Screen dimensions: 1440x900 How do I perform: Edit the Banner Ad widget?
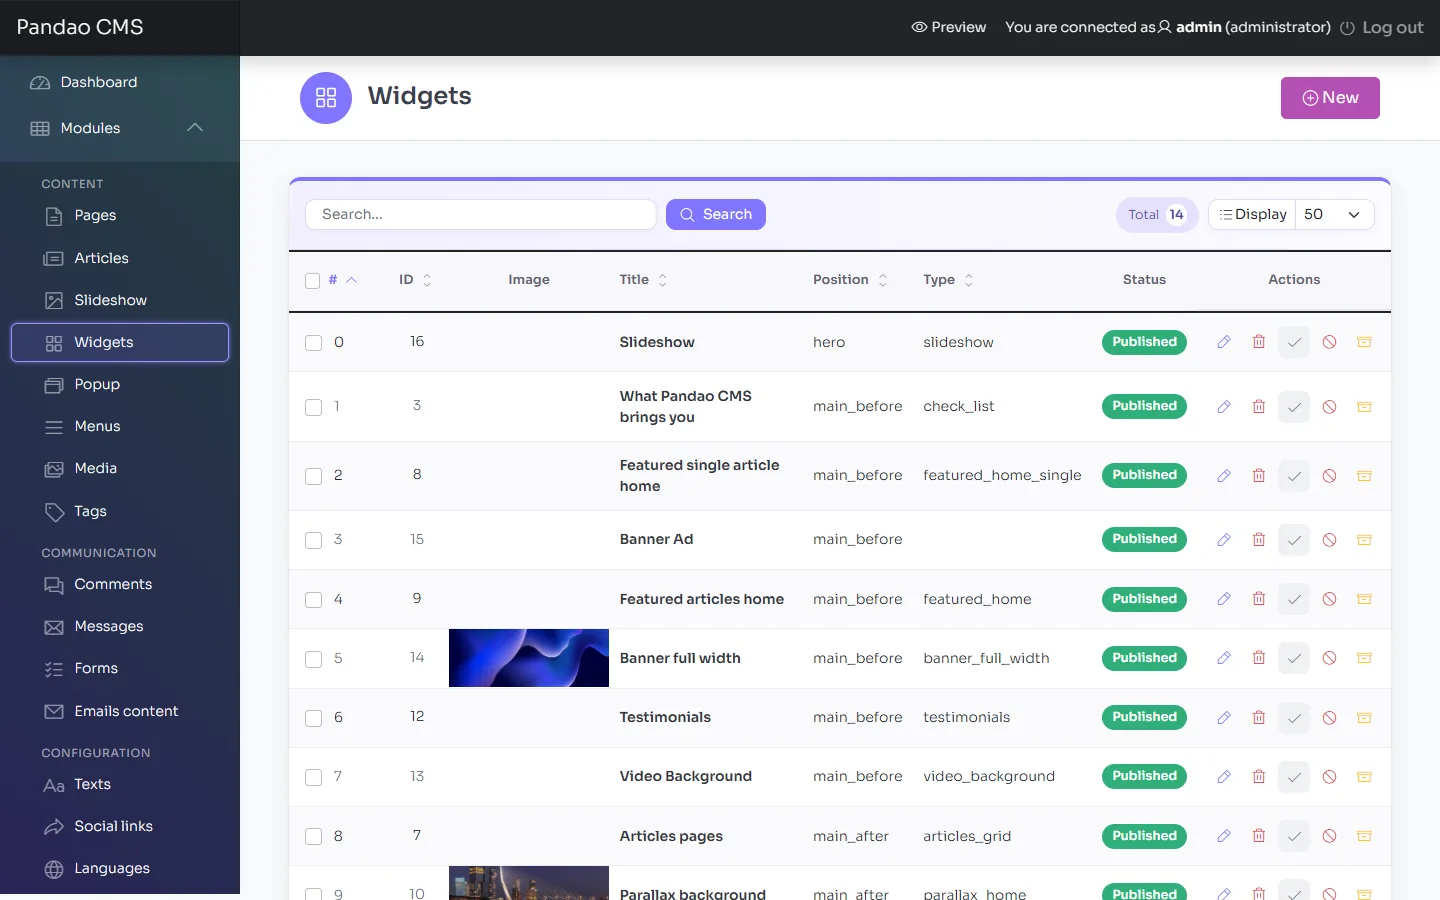tap(1223, 540)
